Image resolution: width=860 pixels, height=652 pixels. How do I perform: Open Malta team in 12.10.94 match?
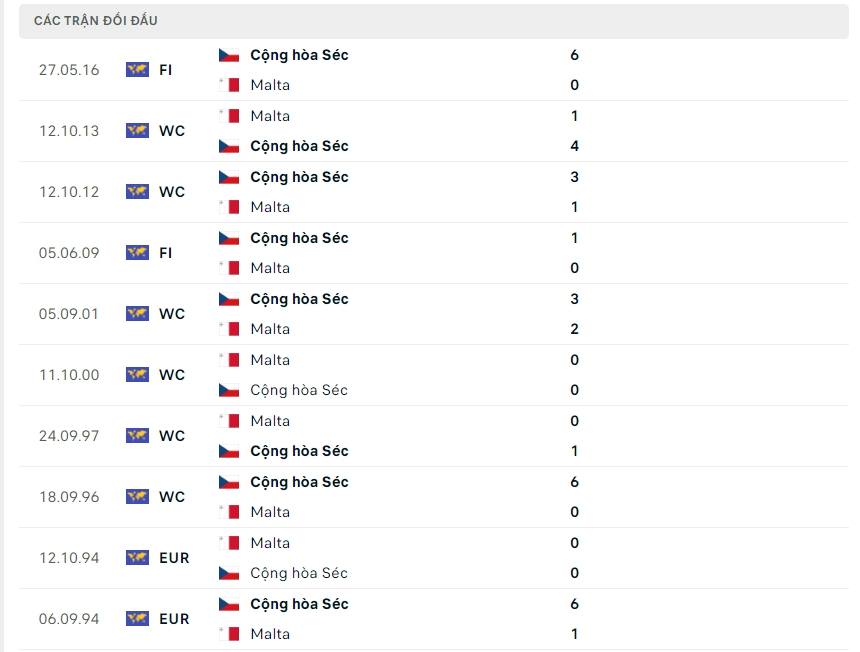[x=270, y=543]
